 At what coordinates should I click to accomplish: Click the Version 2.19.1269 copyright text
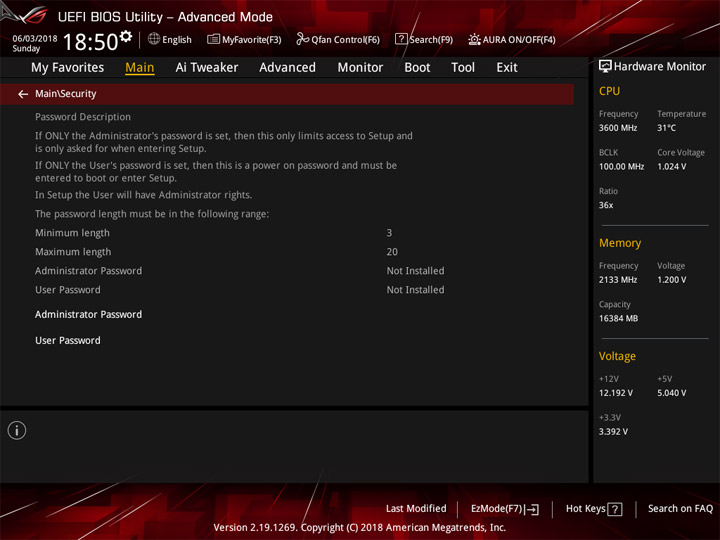pyautogui.click(x=360, y=528)
